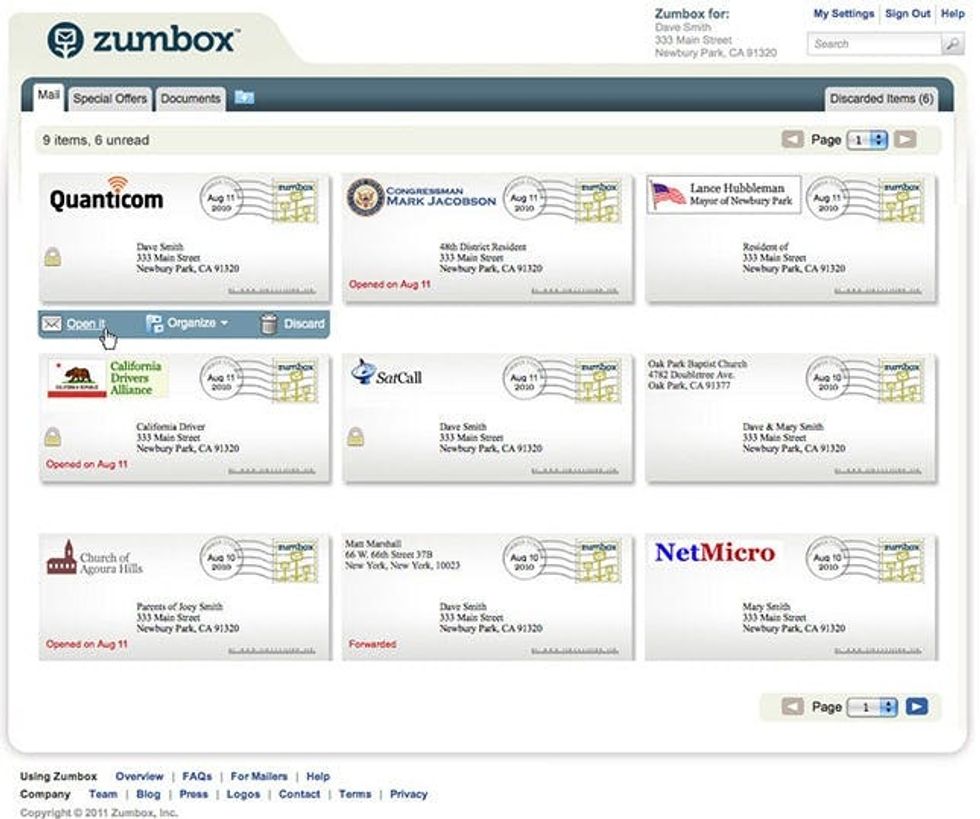Open the bottom Page number dropdown
Viewport: 980px width, 819px height.
tap(872, 707)
